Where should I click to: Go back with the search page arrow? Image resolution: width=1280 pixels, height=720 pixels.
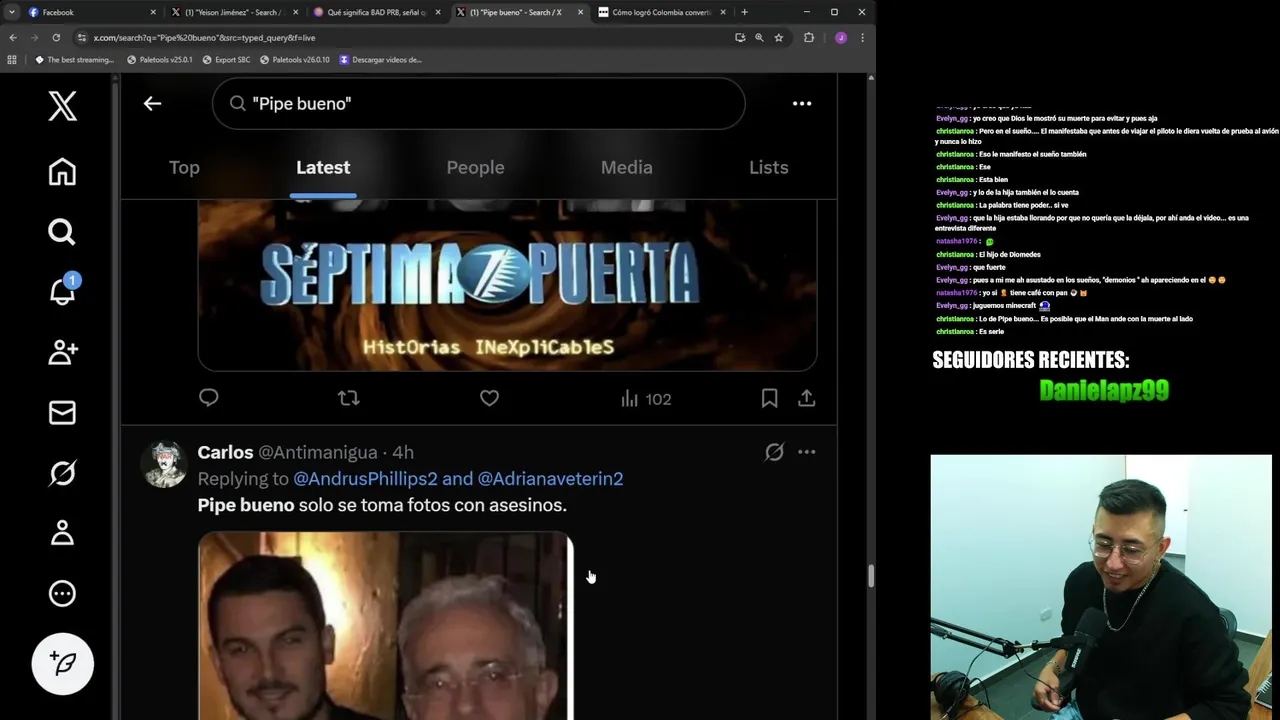tap(152, 103)
